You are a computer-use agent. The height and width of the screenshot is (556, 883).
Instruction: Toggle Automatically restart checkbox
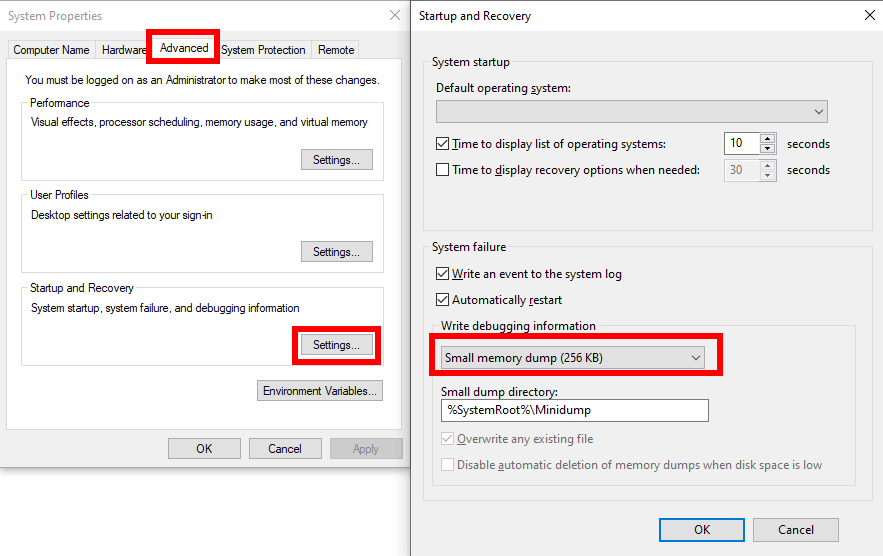point(443,300)
